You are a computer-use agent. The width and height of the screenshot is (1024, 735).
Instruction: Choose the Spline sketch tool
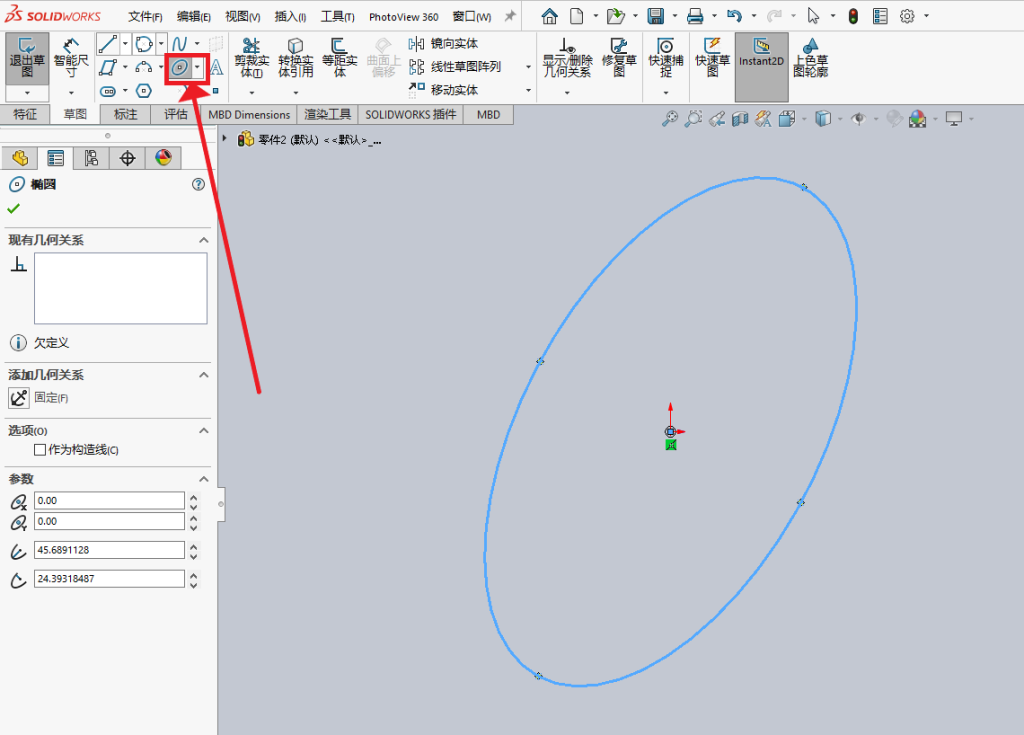180,44
